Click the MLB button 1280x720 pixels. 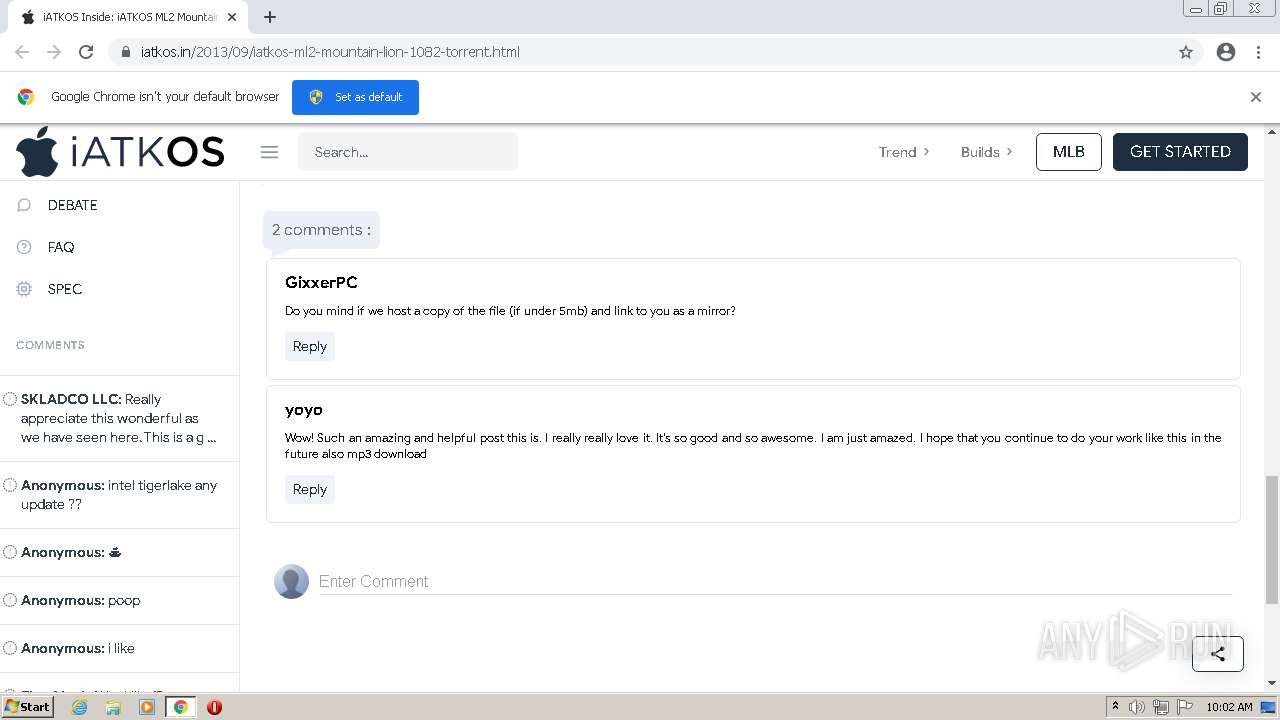(1069, 152)
